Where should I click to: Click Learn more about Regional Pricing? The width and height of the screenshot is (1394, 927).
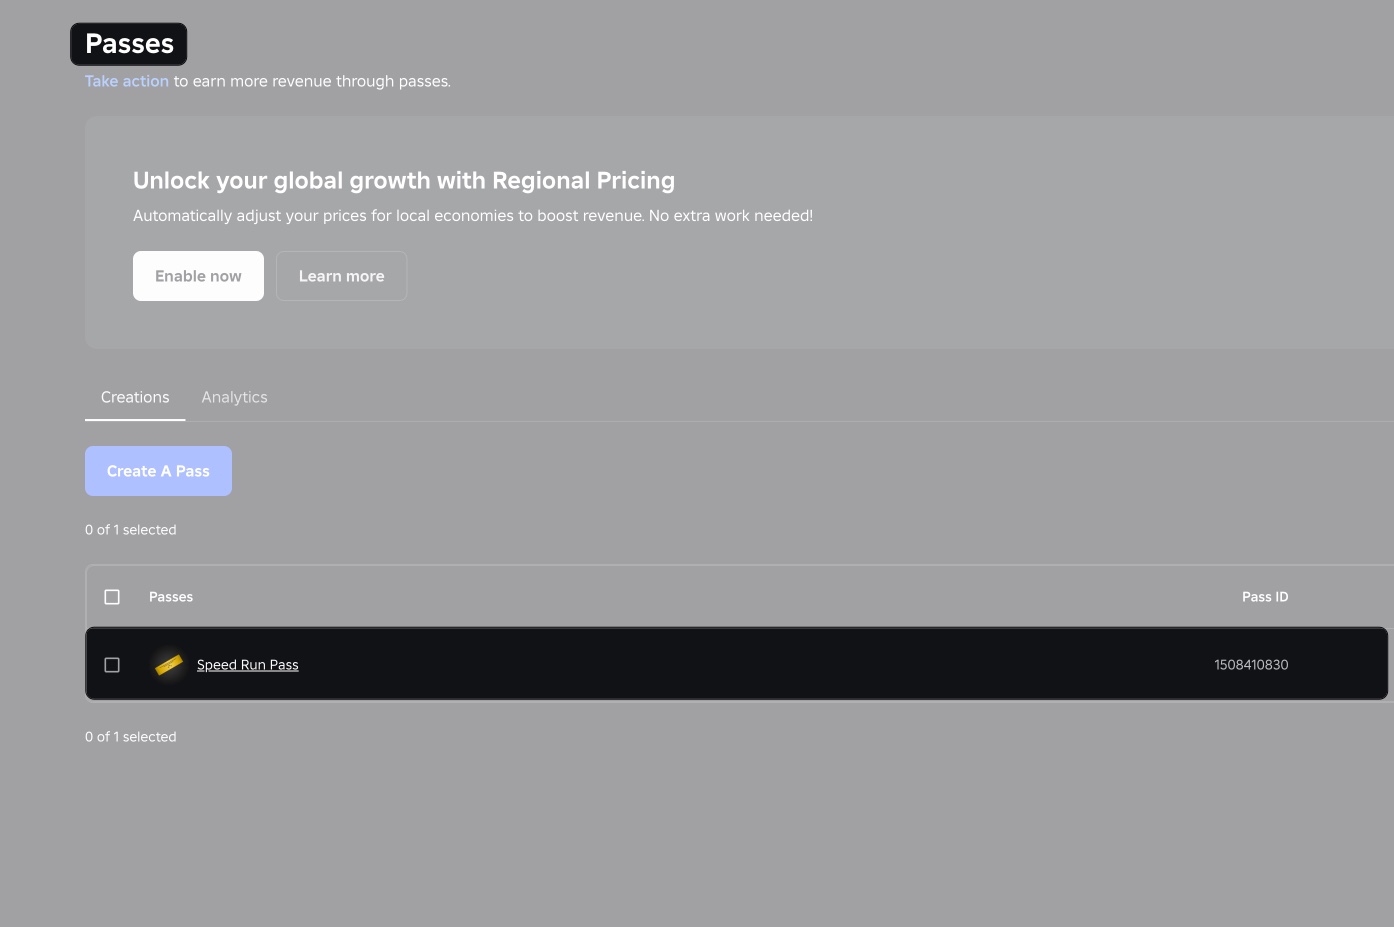coord(341,275)
